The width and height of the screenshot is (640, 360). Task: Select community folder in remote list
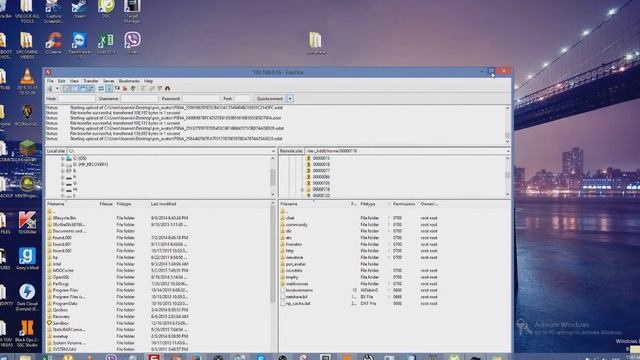[296, 224]
